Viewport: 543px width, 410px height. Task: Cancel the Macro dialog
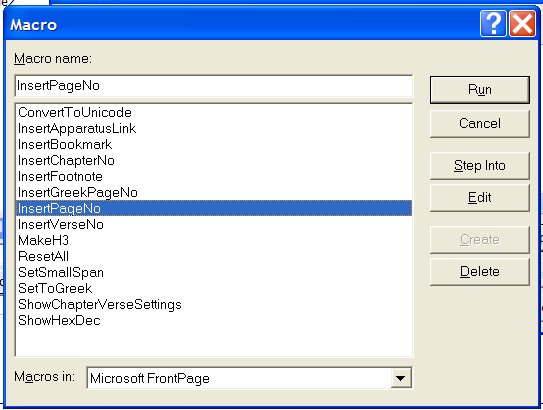(480, 124)
